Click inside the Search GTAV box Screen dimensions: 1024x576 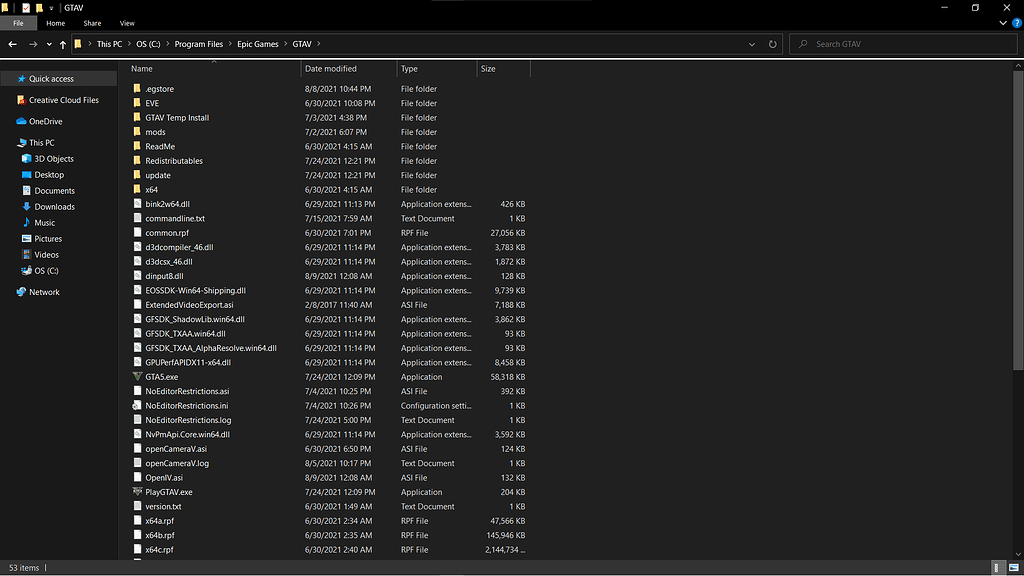(x=900, y=44)
